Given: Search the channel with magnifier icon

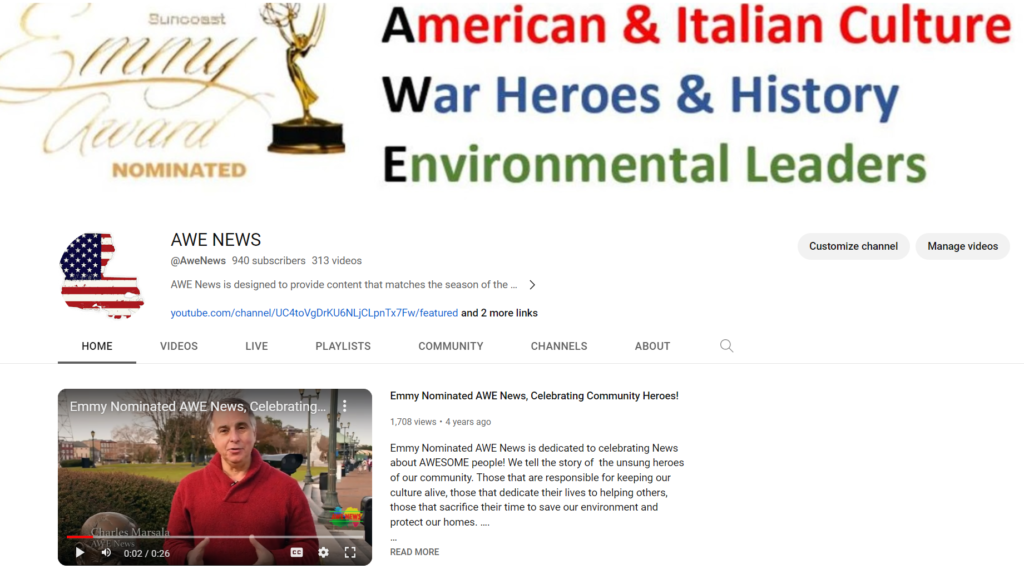Looking at the screenshot, I should (x=726, y=346).
